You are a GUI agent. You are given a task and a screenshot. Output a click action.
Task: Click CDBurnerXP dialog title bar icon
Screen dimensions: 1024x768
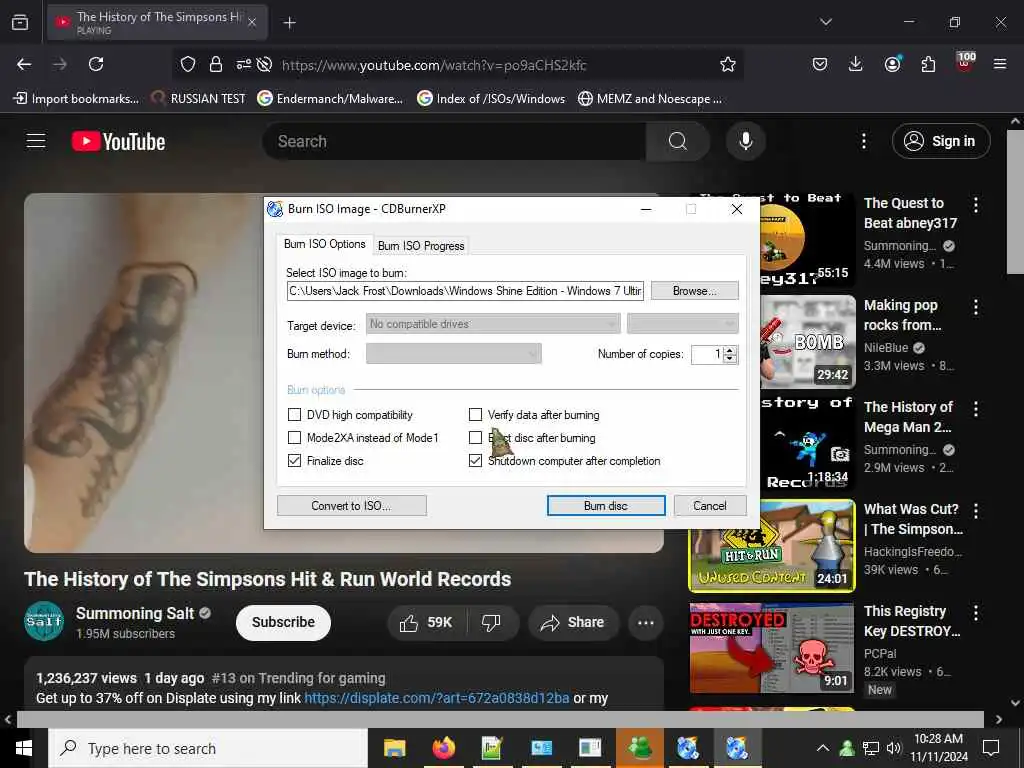point(275,209)
